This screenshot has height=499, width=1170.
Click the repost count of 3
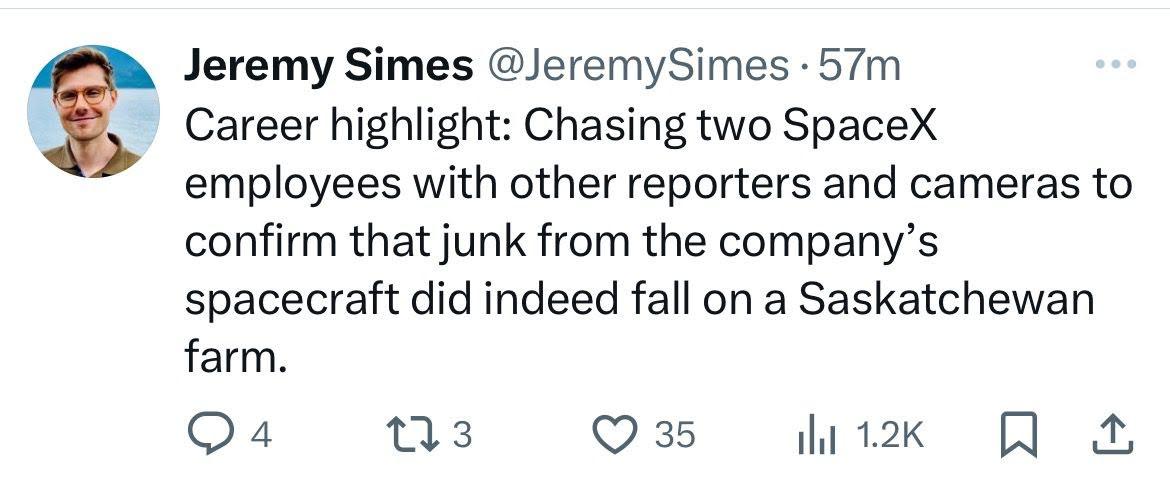(462, 435)
